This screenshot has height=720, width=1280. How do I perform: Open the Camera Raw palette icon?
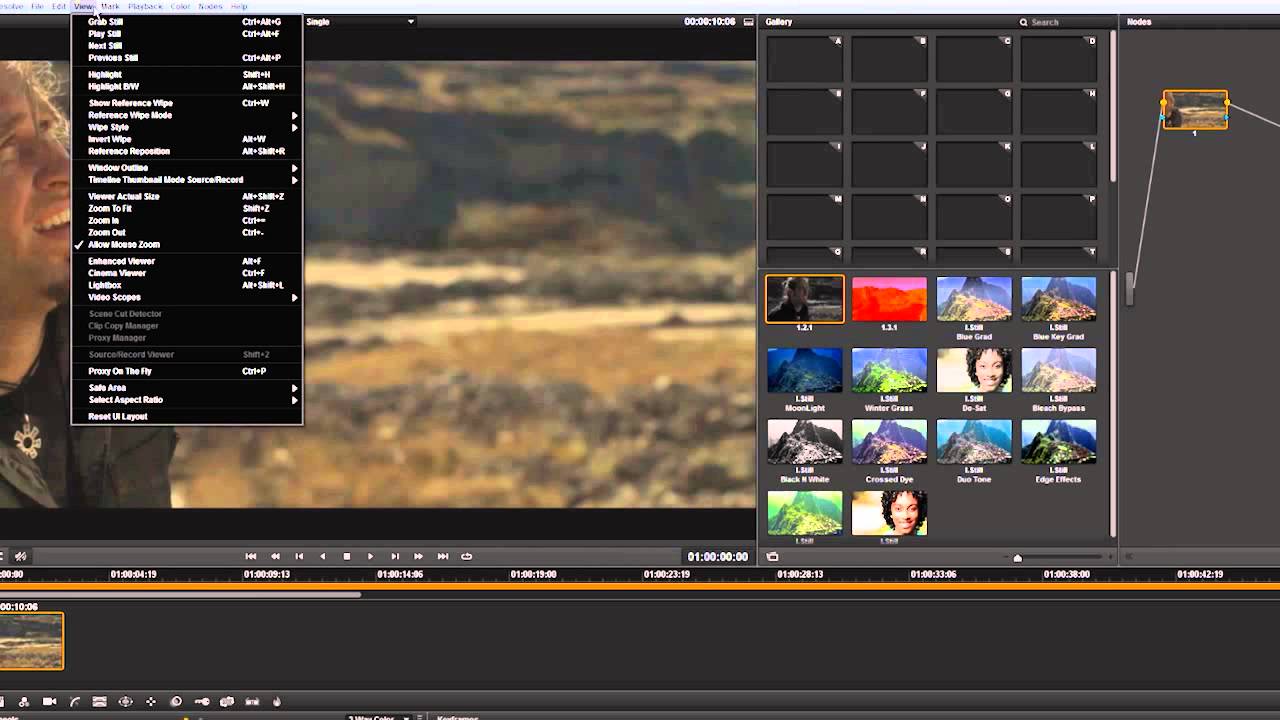click(49, 702)
